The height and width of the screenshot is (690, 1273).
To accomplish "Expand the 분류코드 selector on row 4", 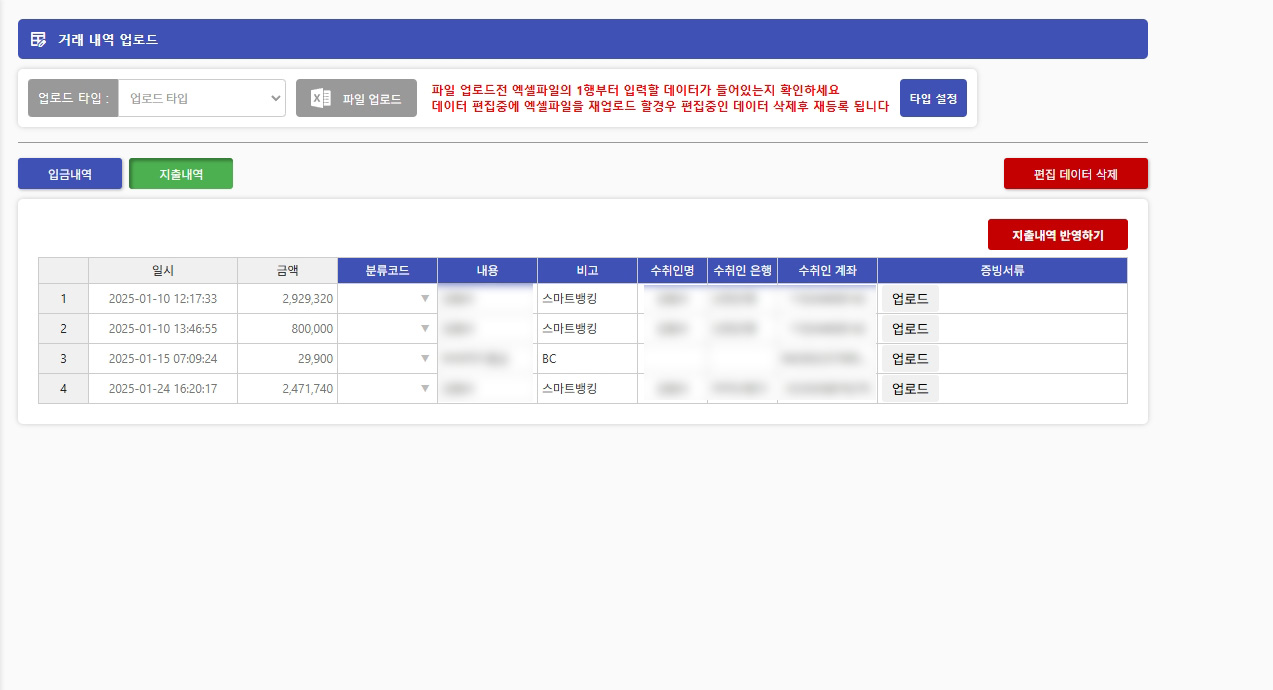I will coord(423,388).
